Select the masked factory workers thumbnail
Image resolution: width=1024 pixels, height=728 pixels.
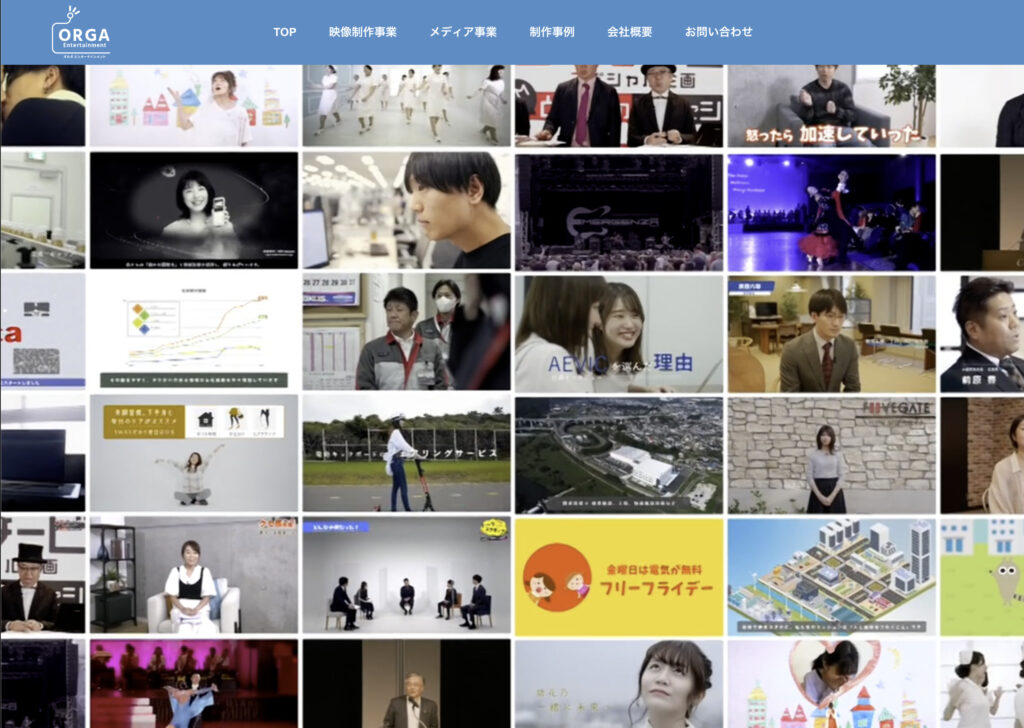[x=406, y=333]
